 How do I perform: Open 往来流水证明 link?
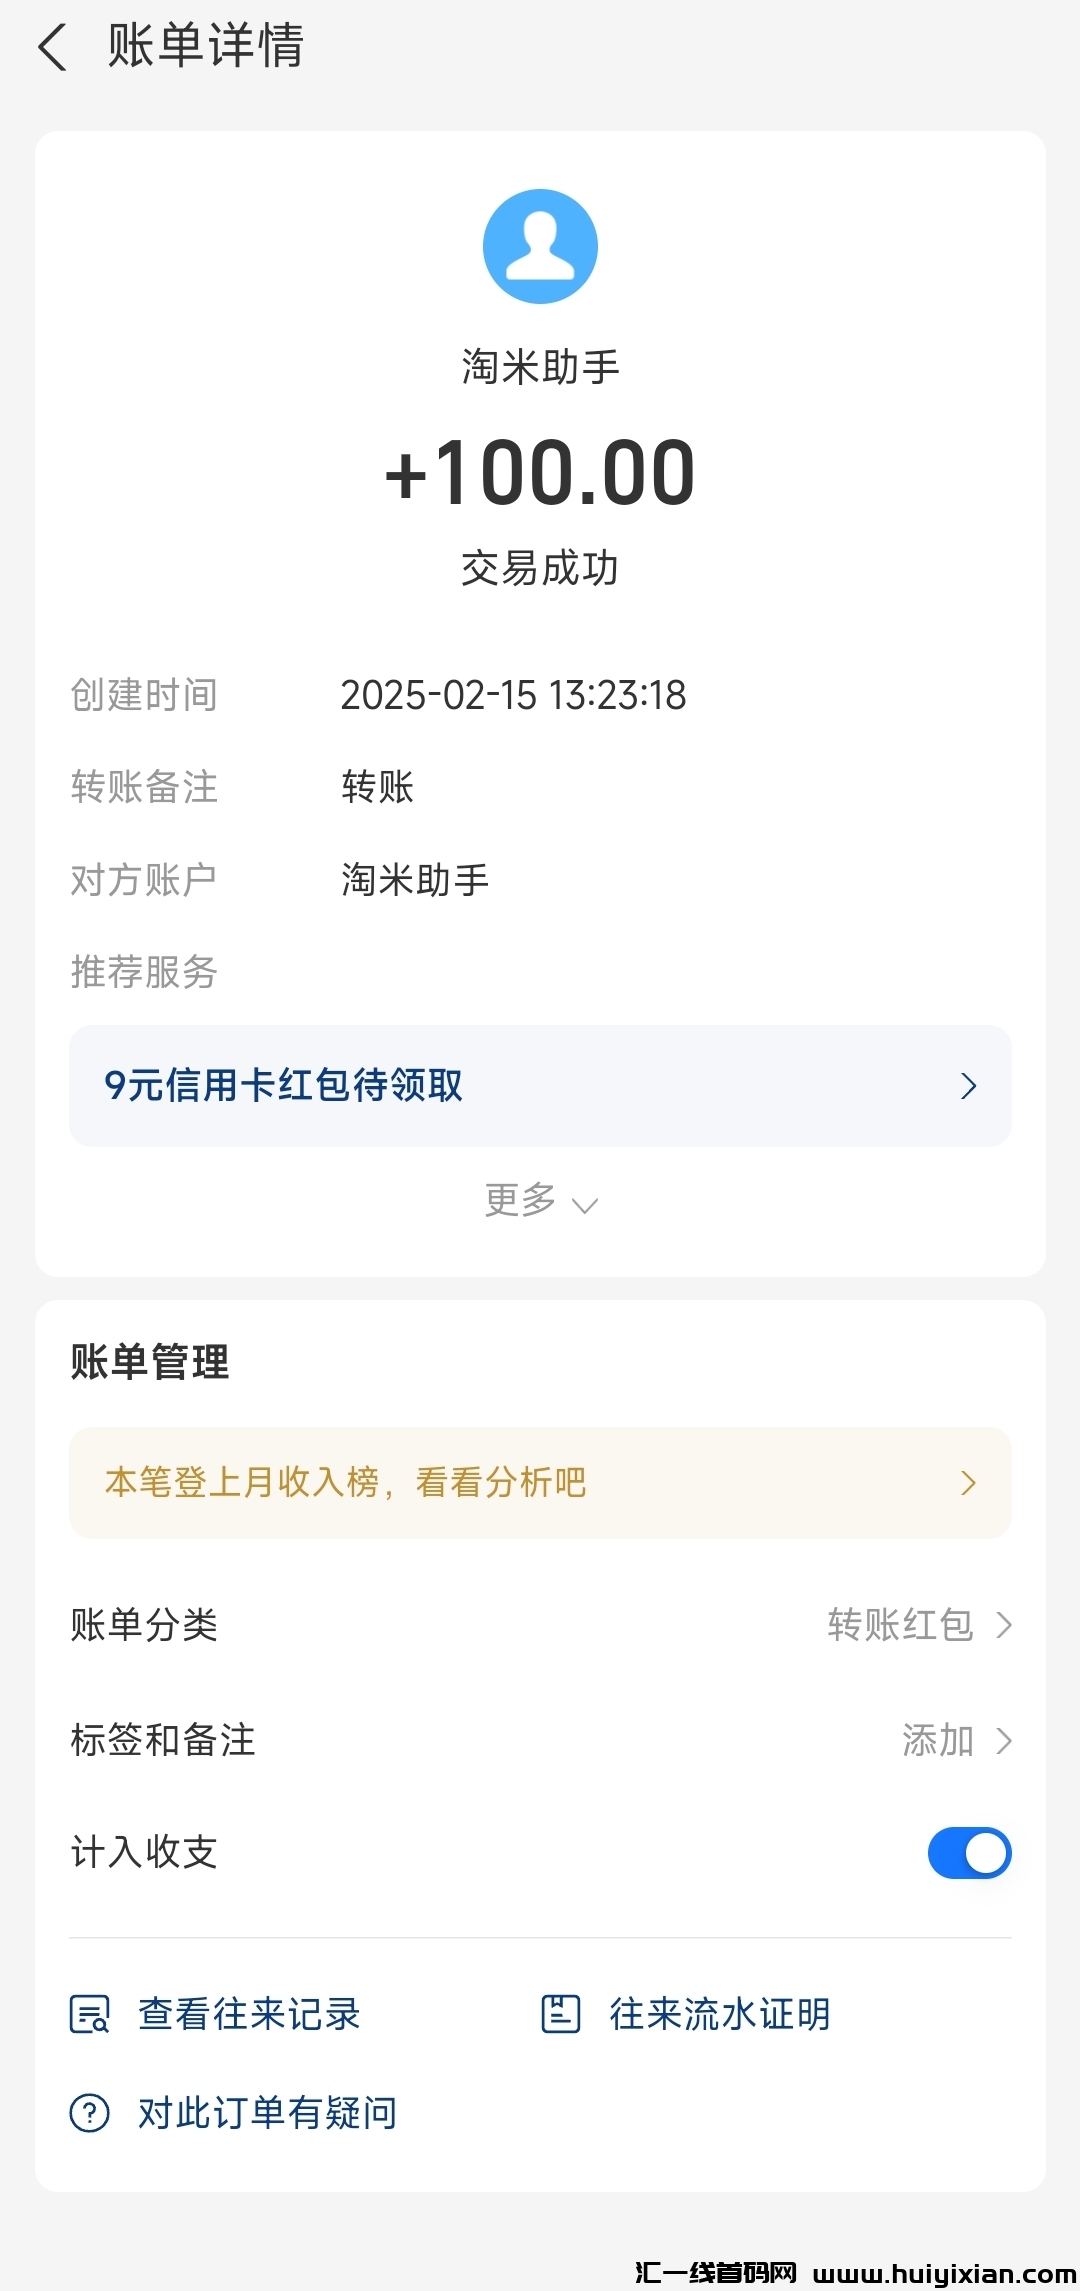pos(720,2014)
